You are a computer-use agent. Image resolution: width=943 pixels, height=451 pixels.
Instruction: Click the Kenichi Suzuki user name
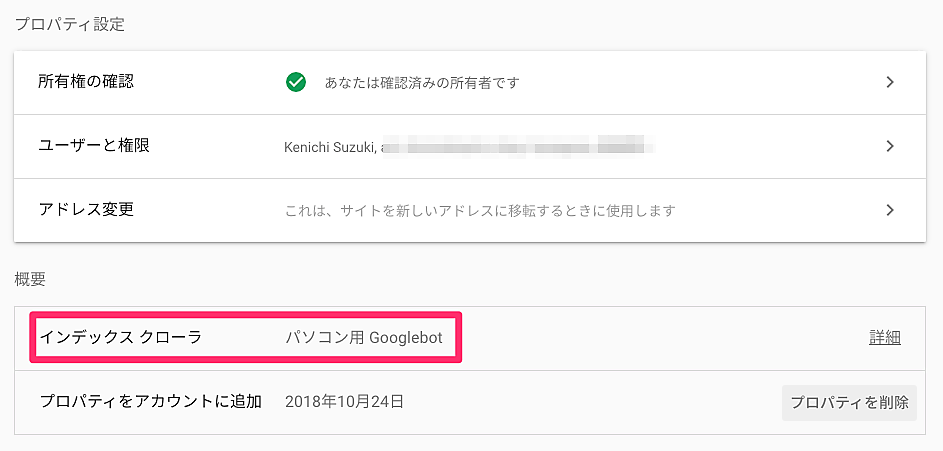330,147
